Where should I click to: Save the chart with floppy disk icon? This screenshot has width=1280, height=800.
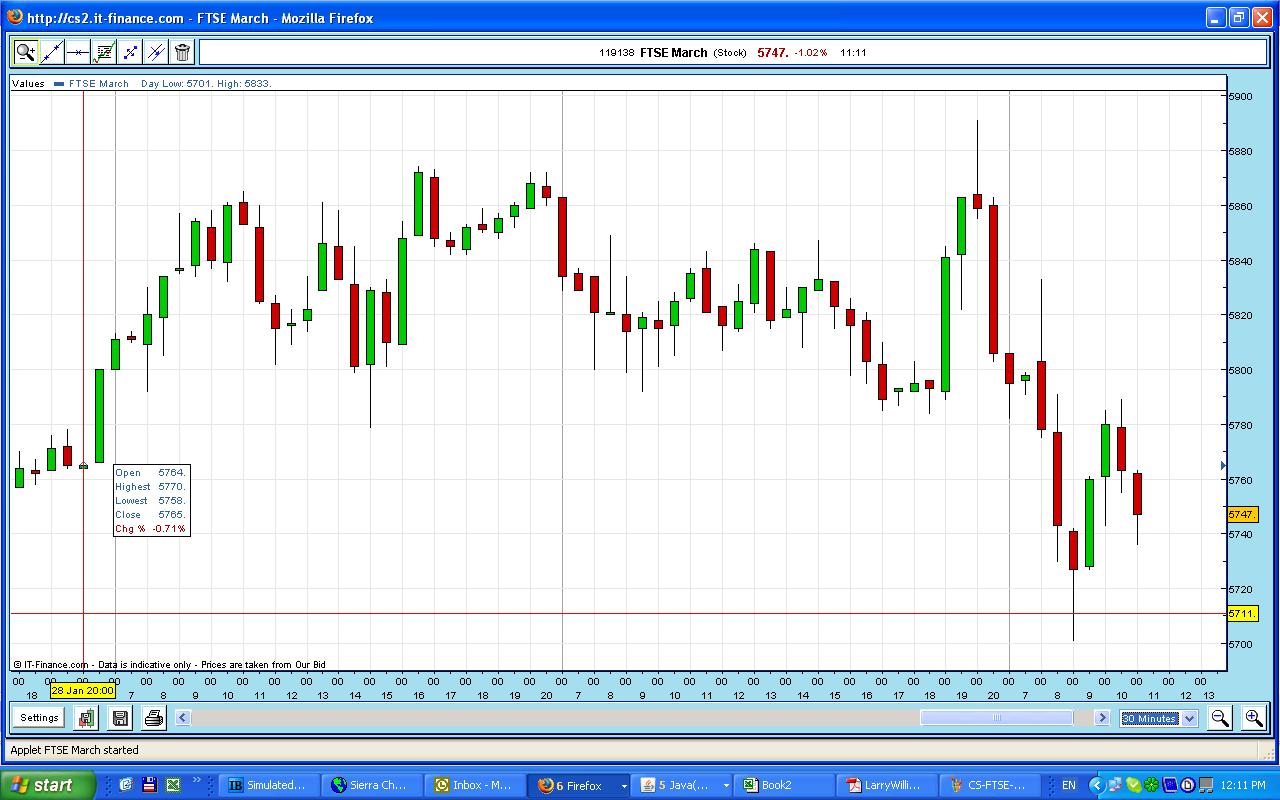[120, 717]
